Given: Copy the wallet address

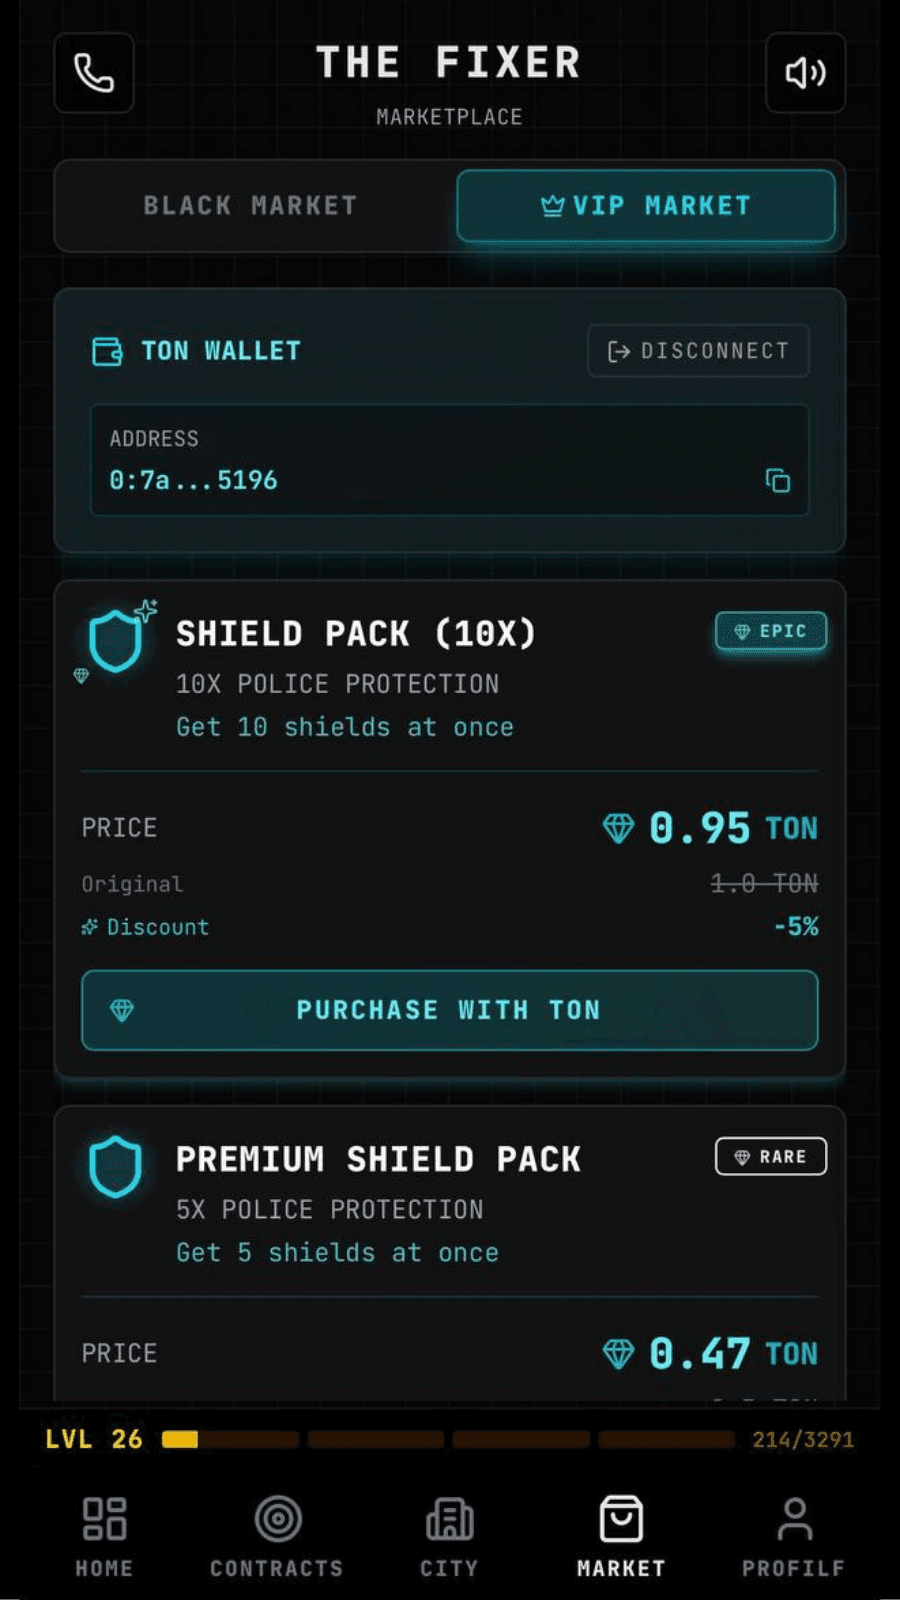Looking at the screenshot, I should 777,481.
